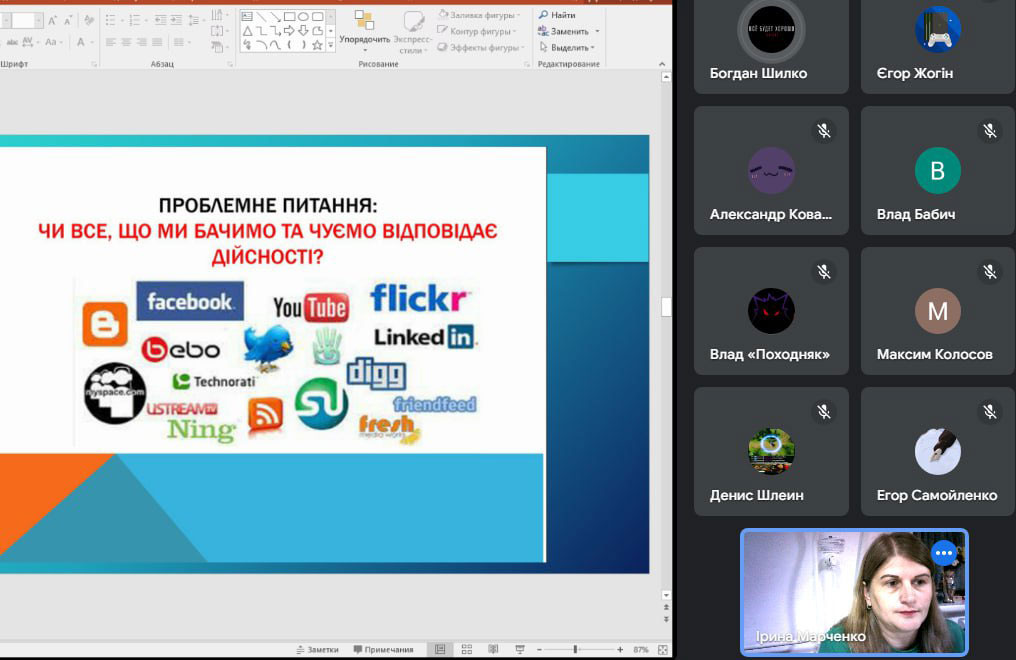This screenshot has width=1016, height=660.
Task: Open the Выделить select menu
Action: click(x=567, y=47)
